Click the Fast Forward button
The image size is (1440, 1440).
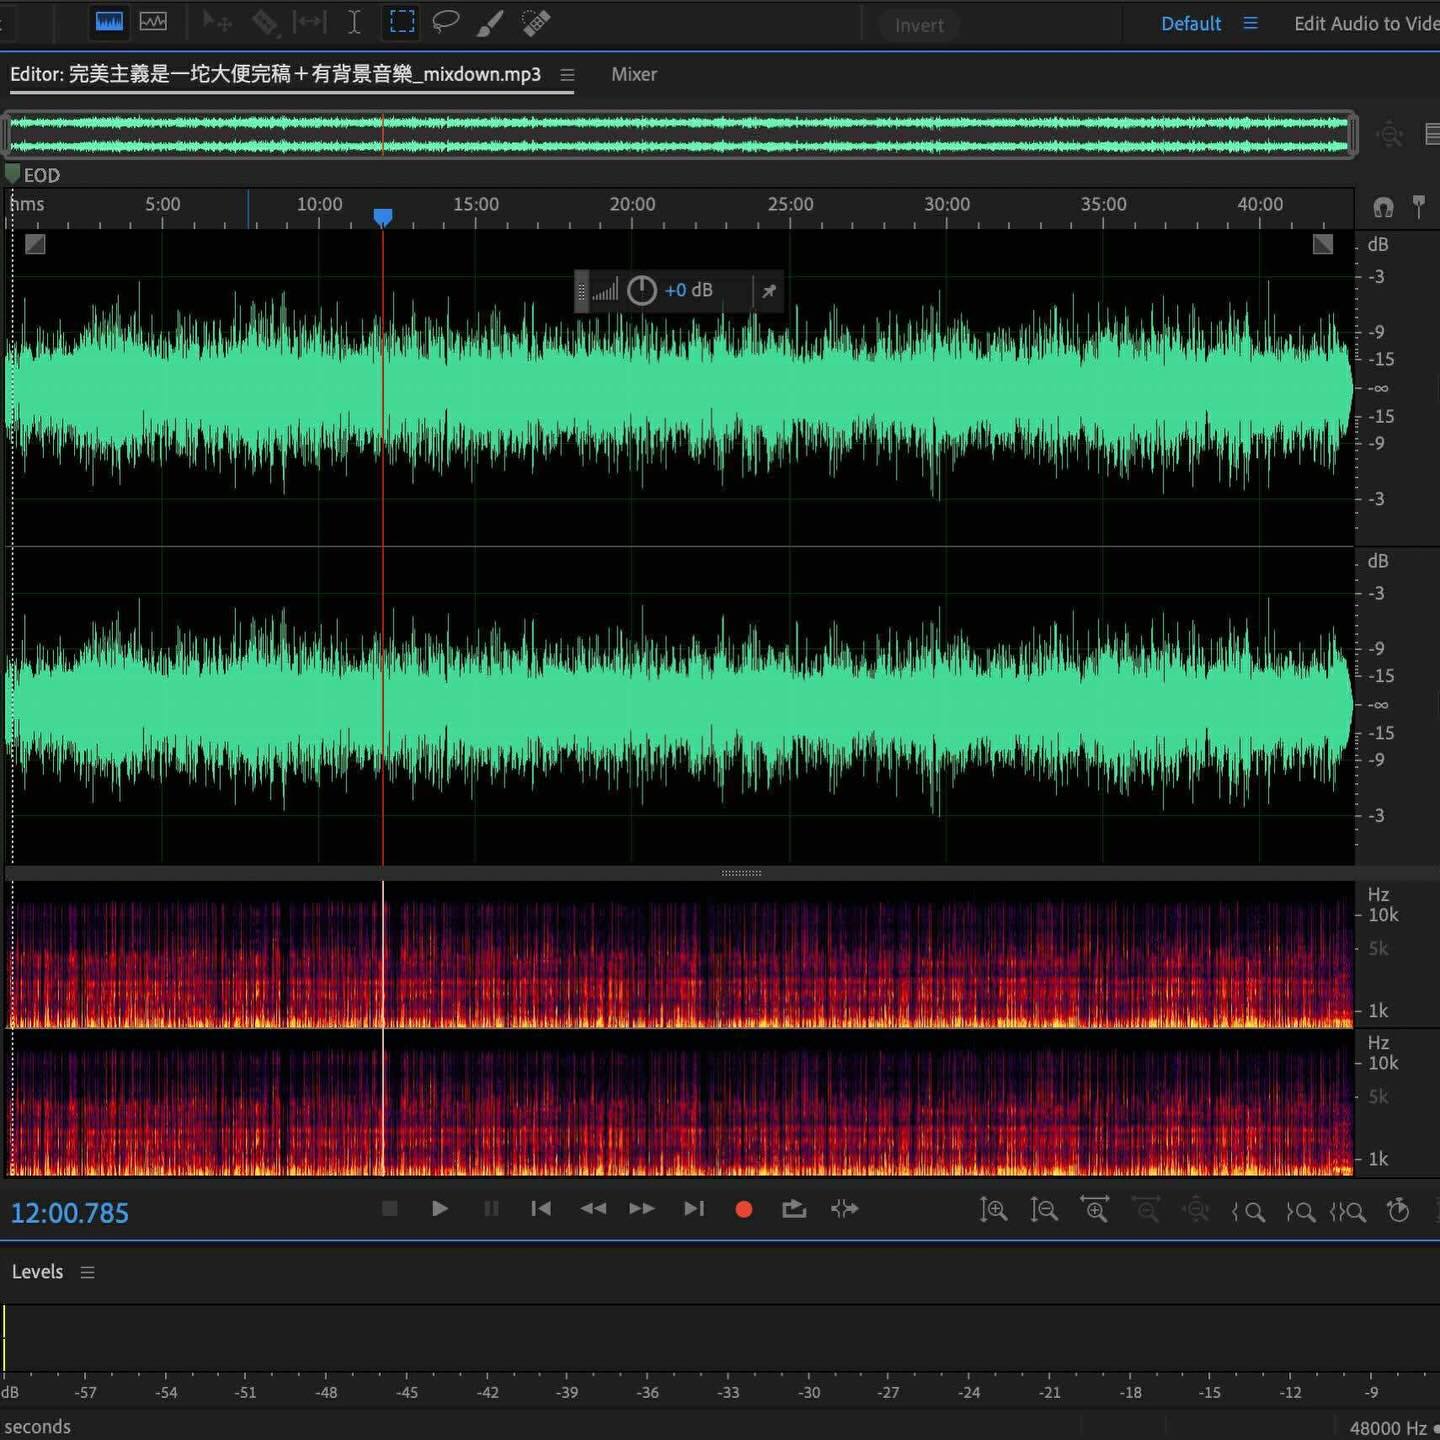point(642,1209)
